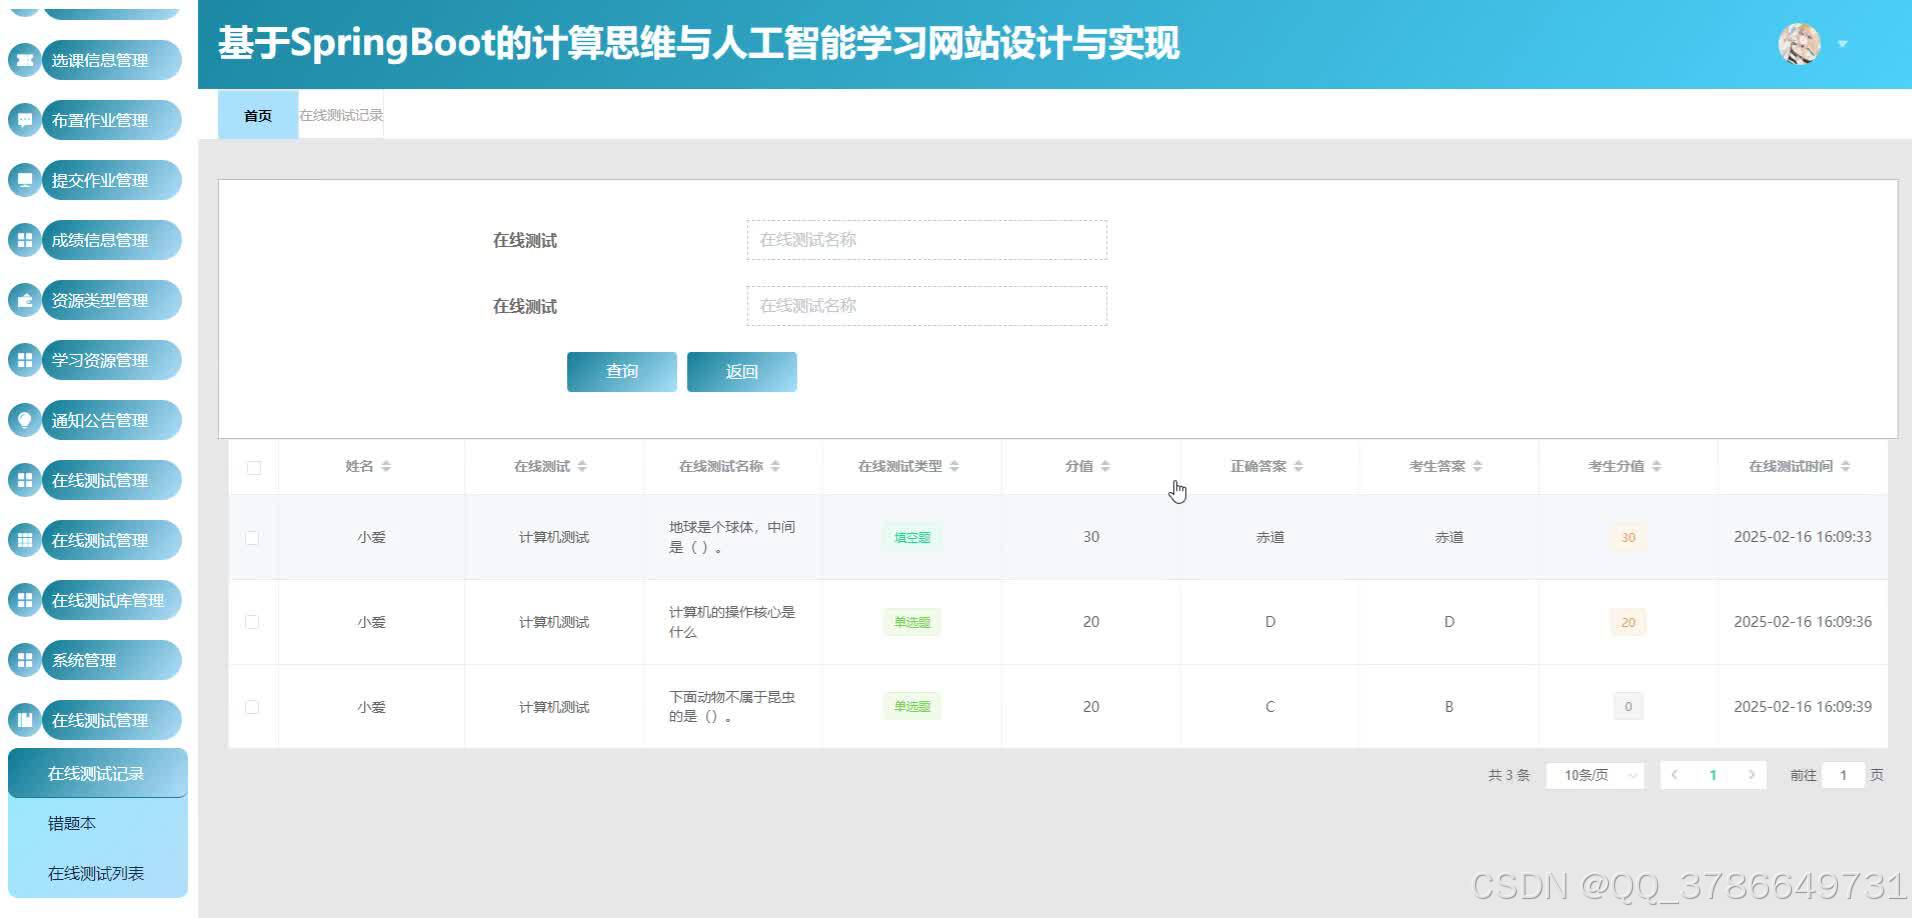Screen dimensions: 1912x918
Task: Select 在线测试记录 in the sidebar submenu
Action: click(98, 773)
